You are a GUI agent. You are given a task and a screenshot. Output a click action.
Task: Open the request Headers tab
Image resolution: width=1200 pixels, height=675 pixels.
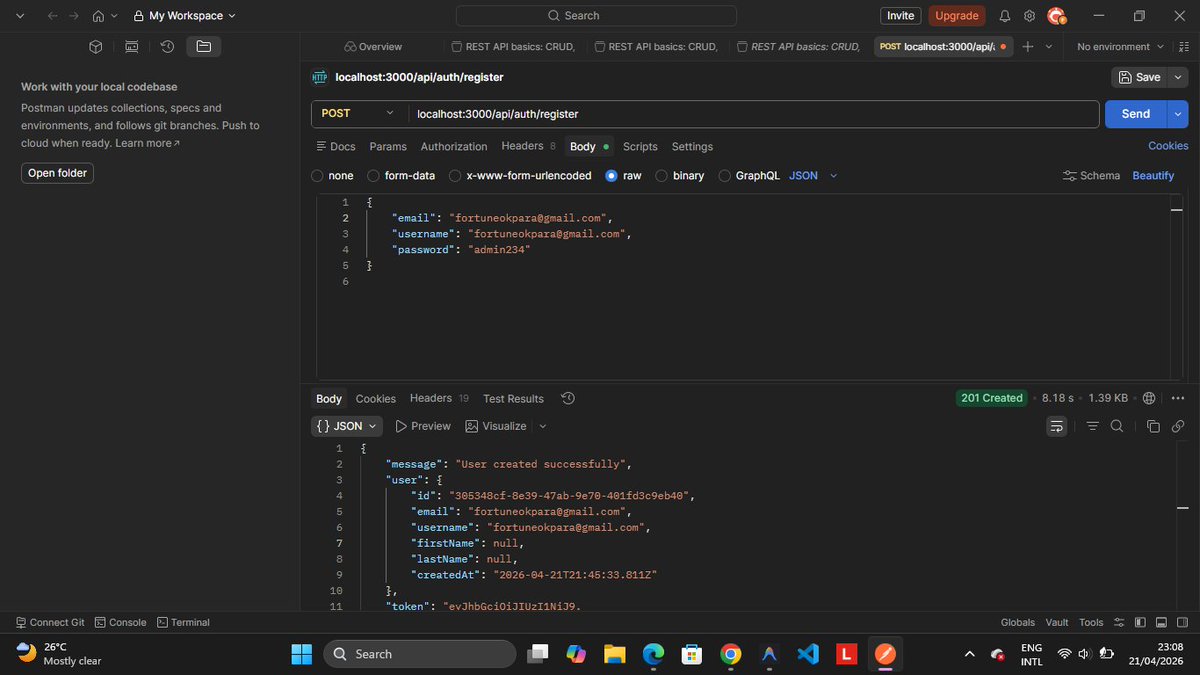[529, 146]
